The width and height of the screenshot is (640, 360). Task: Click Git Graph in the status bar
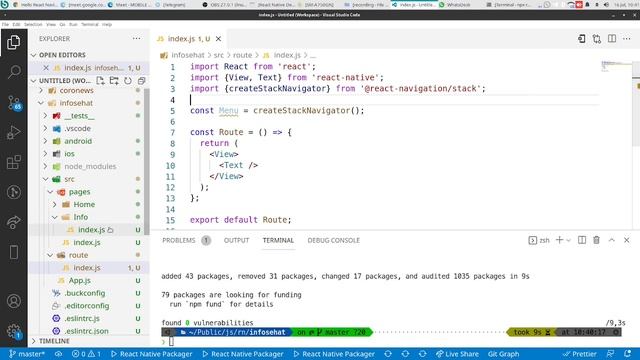[503, 354]
